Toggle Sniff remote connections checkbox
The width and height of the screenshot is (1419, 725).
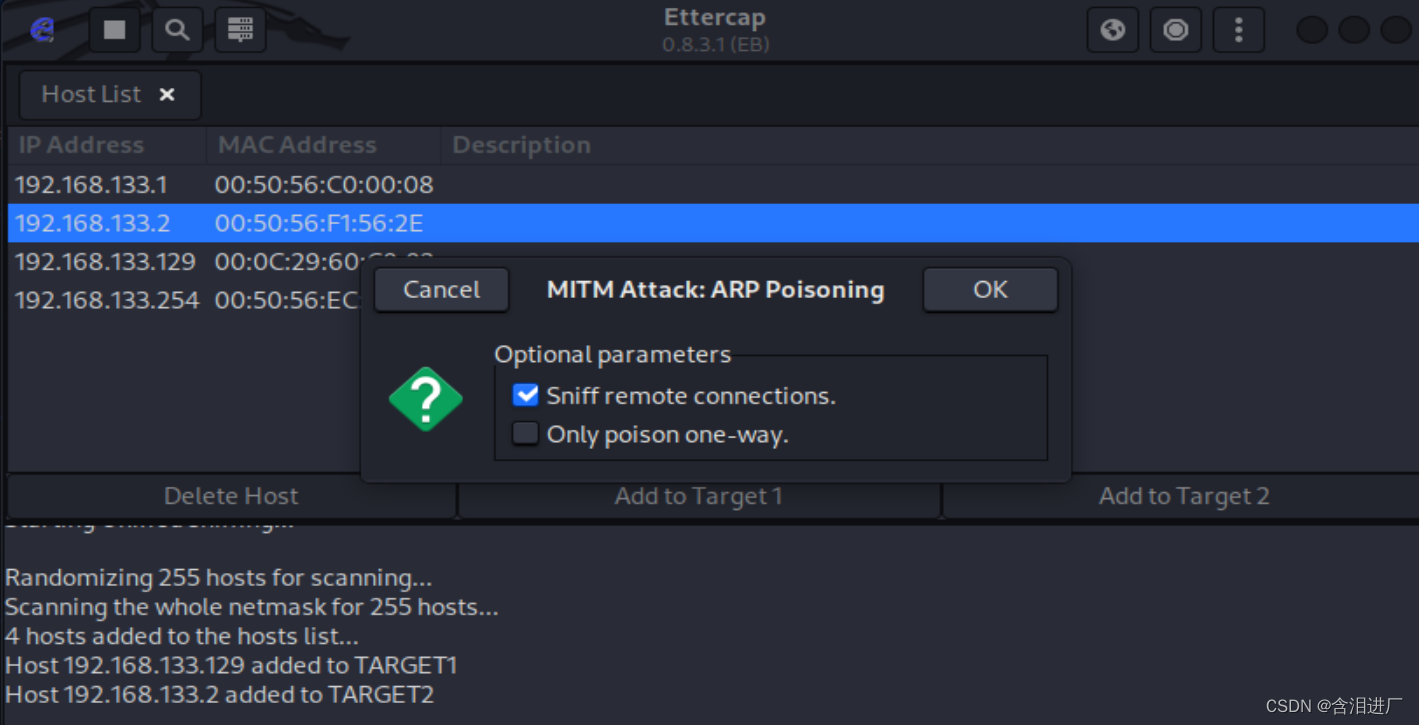click(x=526, y=395)
